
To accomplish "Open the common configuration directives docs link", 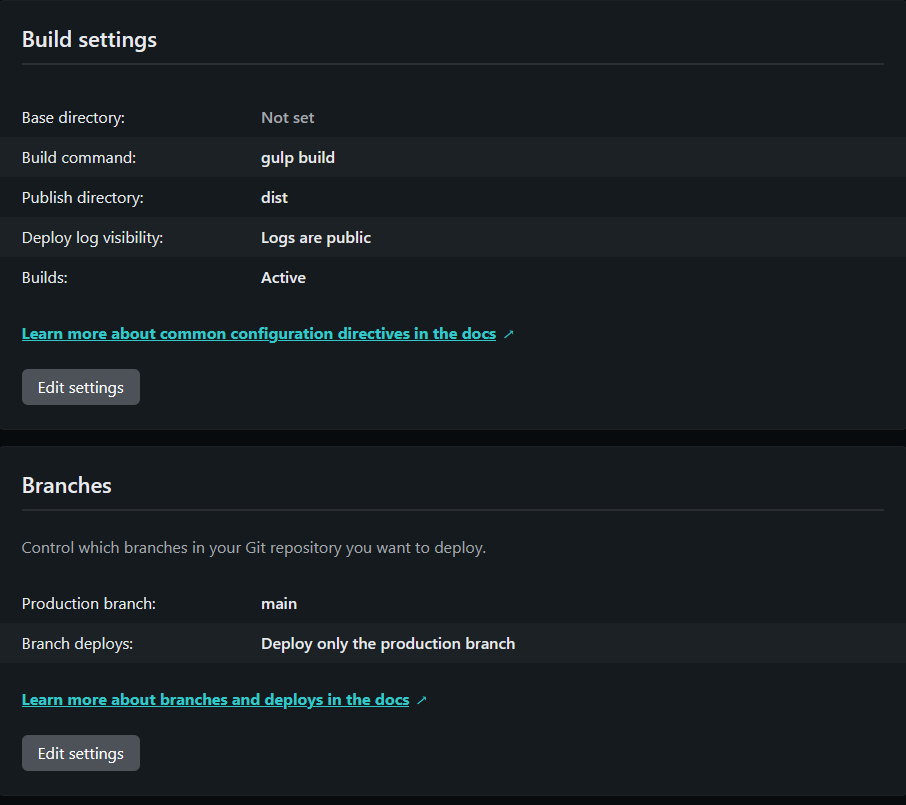I will coord(258,334).
